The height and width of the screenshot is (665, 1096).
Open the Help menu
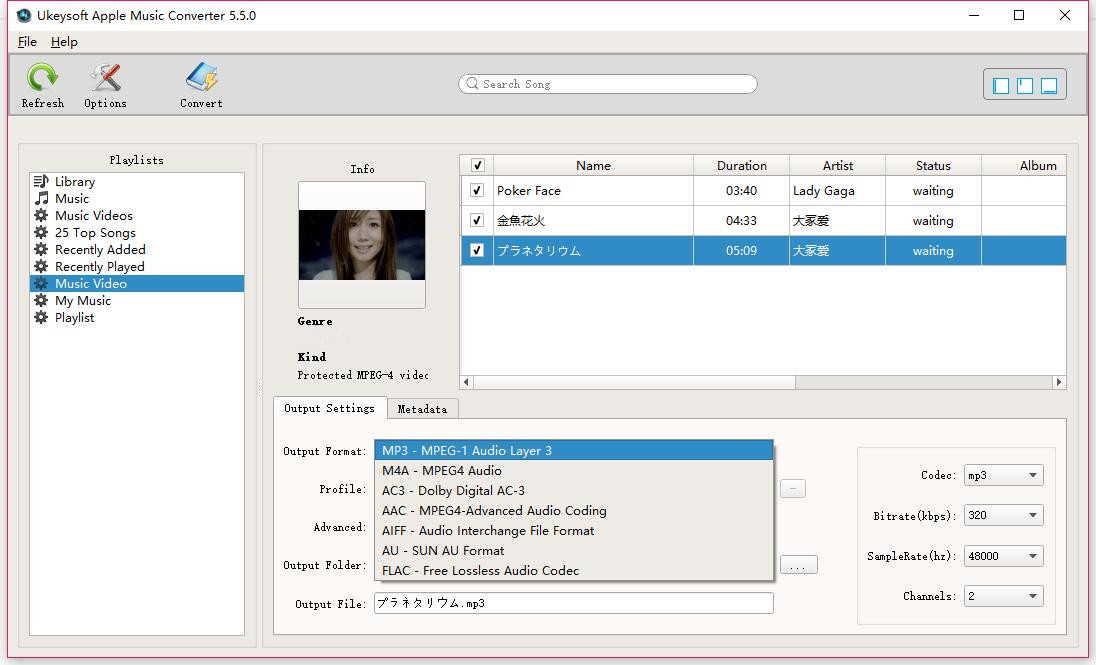coord(64,41)
